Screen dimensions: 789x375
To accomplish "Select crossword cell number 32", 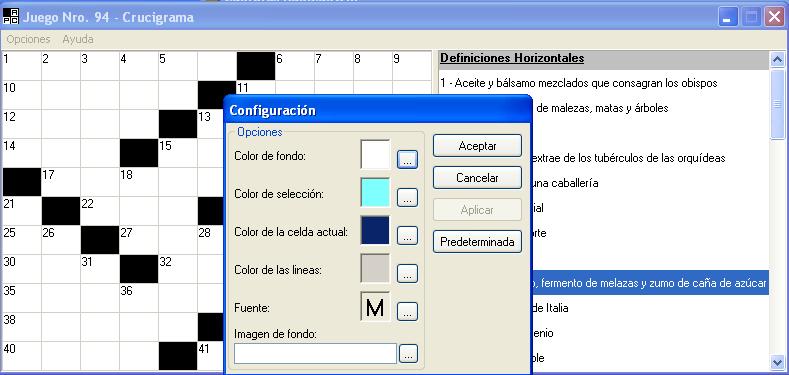I will point(178,269).
